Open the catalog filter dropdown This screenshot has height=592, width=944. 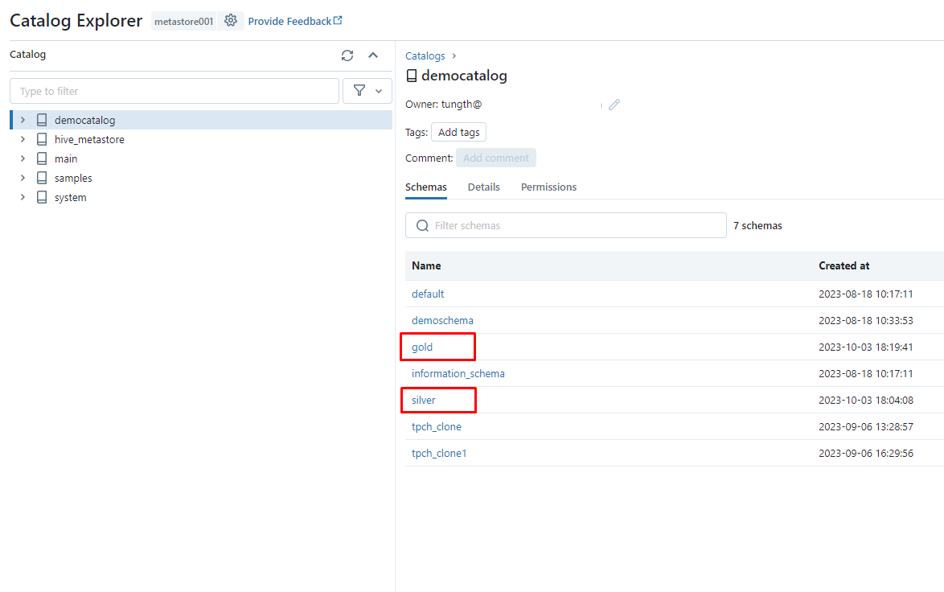pos(367,91)
